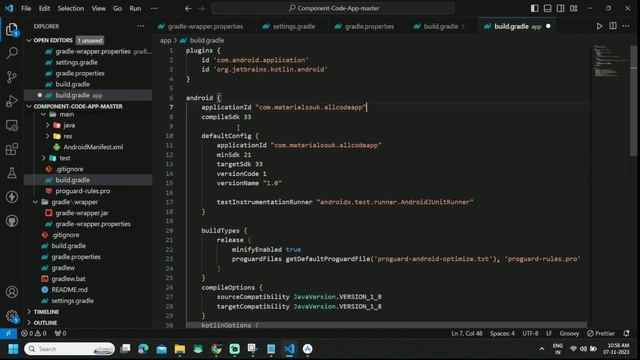
Task: Open README.md in the explorer
Action: pos(69,290)
